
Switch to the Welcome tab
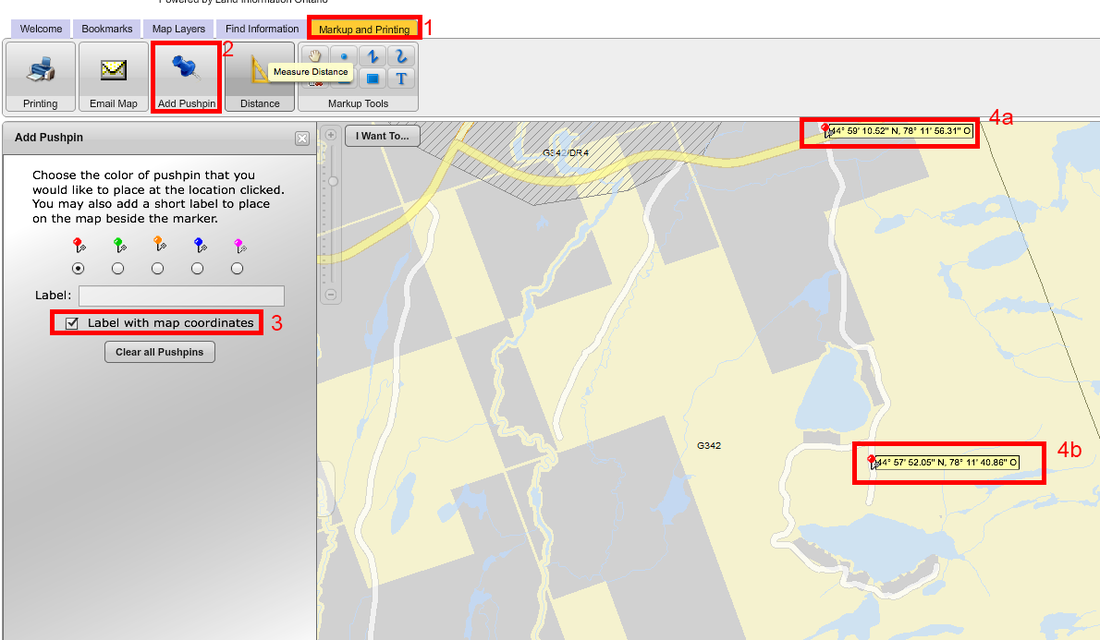(41, 29)
